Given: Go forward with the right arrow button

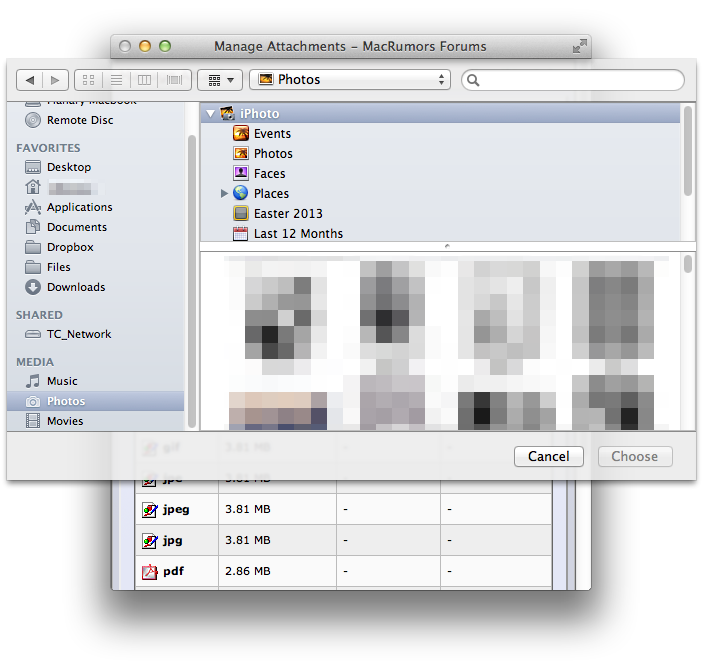Looking at the screenshot, I should [55, 80].
